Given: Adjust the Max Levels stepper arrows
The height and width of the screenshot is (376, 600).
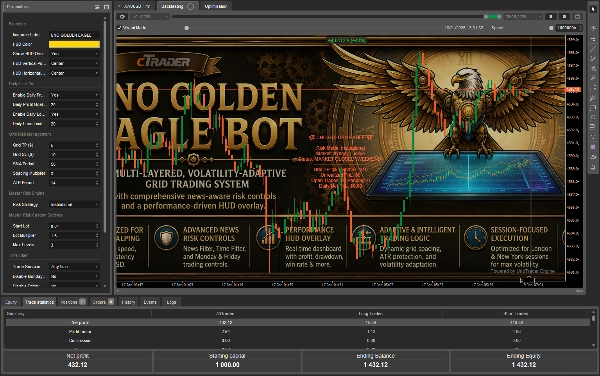Looking at the screenshot, I should 97,245.
